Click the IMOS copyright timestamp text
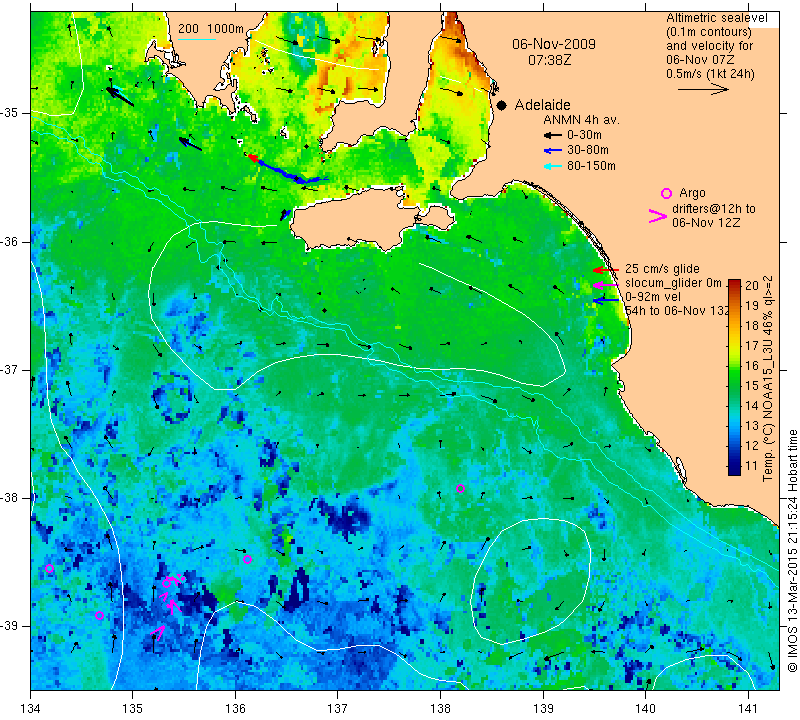800x720 pixels. point(792,551)
